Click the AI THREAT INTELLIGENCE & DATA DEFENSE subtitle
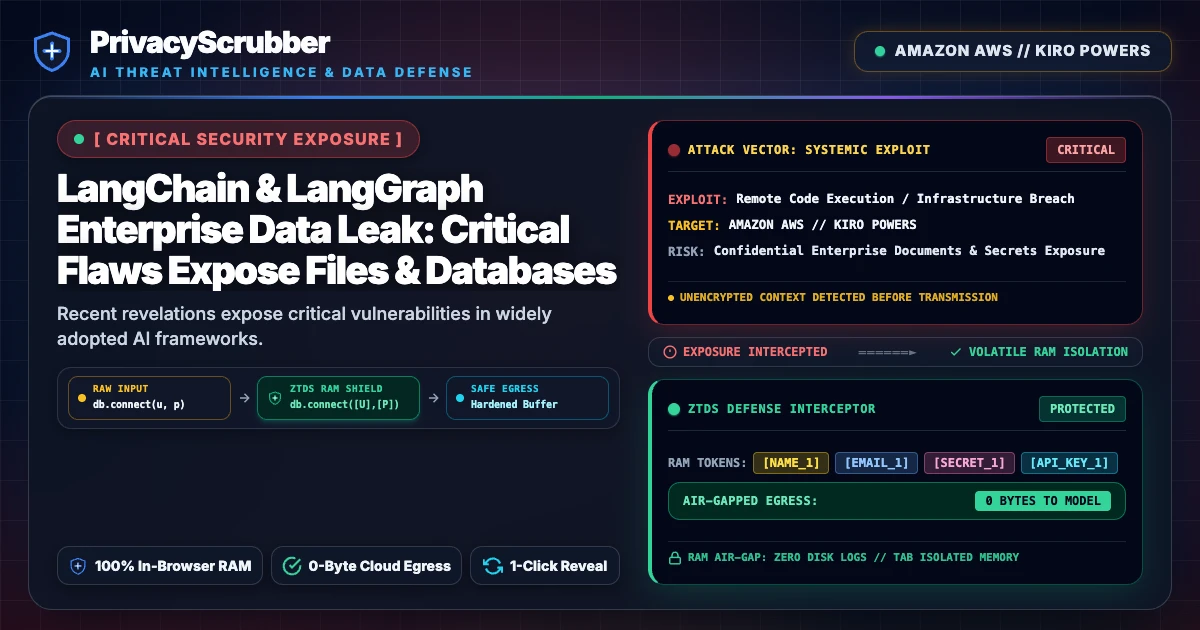1200x630 pixels. (281, 72)
